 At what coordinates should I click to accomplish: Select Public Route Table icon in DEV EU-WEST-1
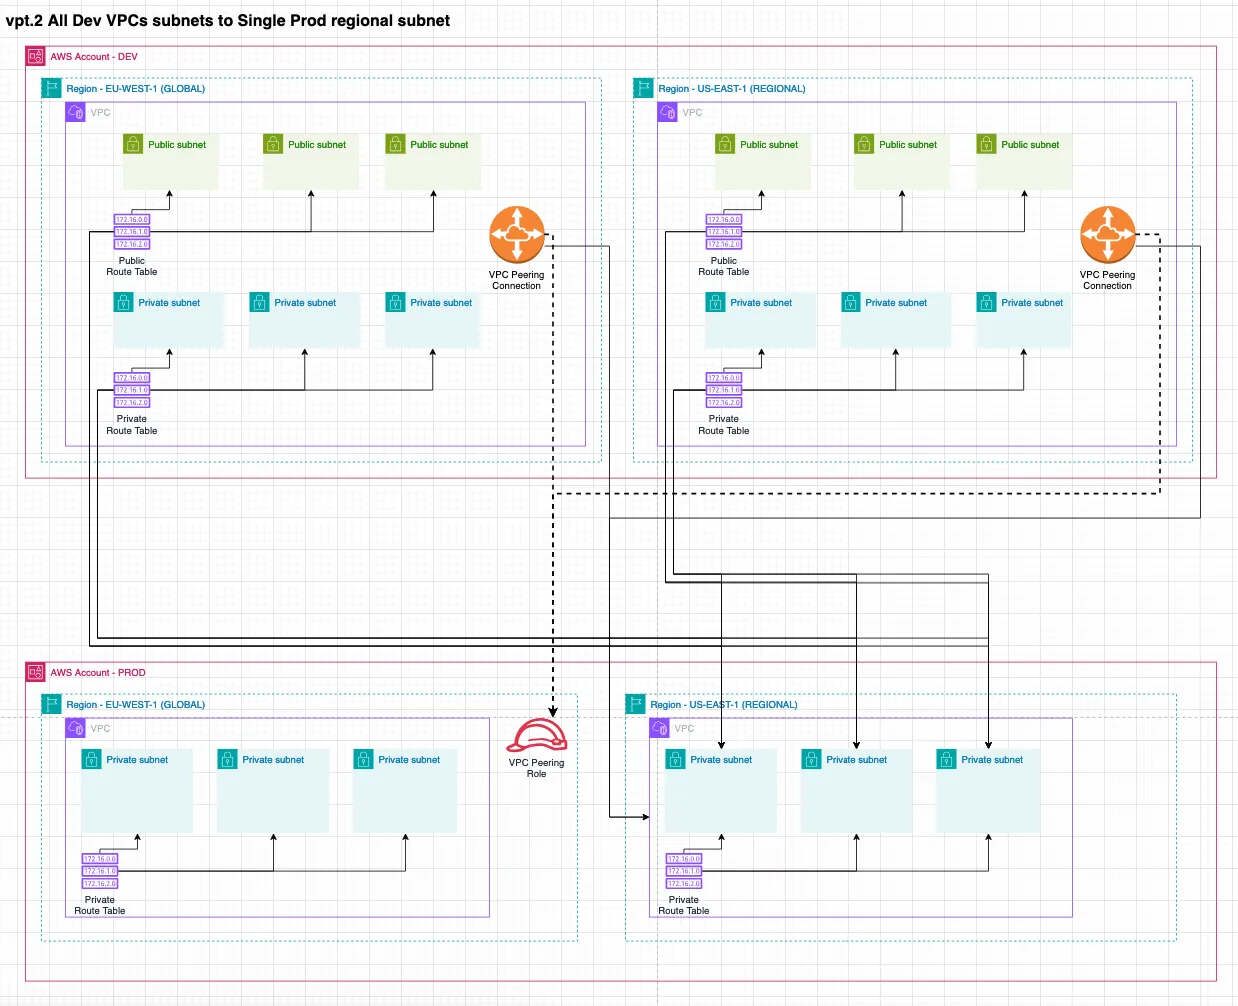click(132, 232)
